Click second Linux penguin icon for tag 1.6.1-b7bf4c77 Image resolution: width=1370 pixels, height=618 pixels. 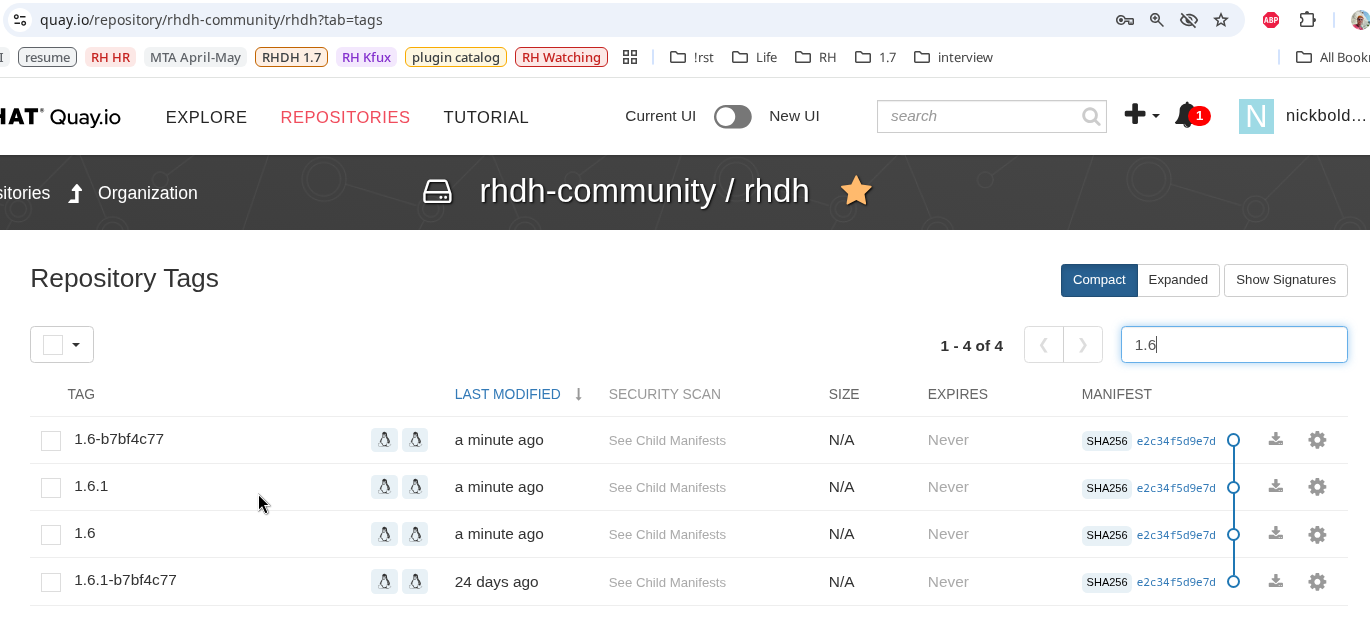tap(415, 581)
